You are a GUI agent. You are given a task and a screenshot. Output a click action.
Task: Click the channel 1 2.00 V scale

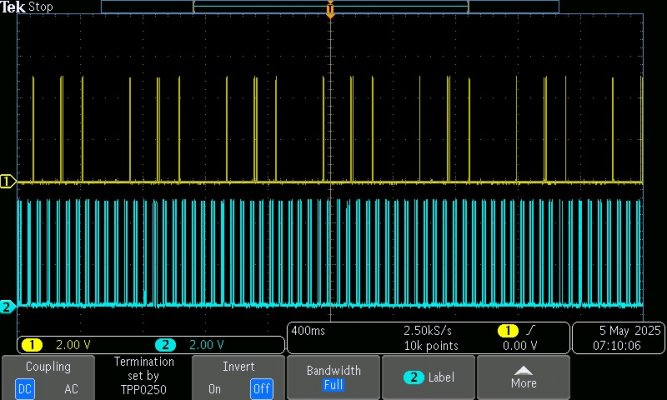tap(73, 345)
